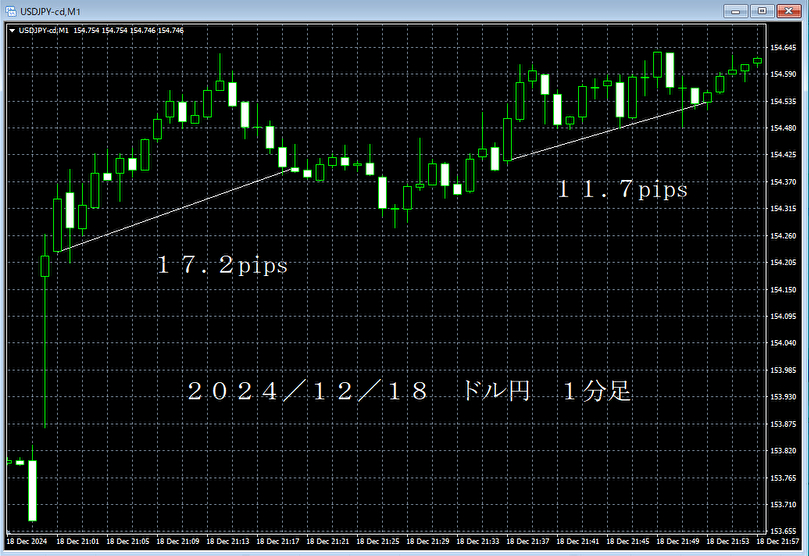Select the left trendline under 17.2pips move
Image resolution: width=809 pixels, height=556 pixels.
pos(175,210)
